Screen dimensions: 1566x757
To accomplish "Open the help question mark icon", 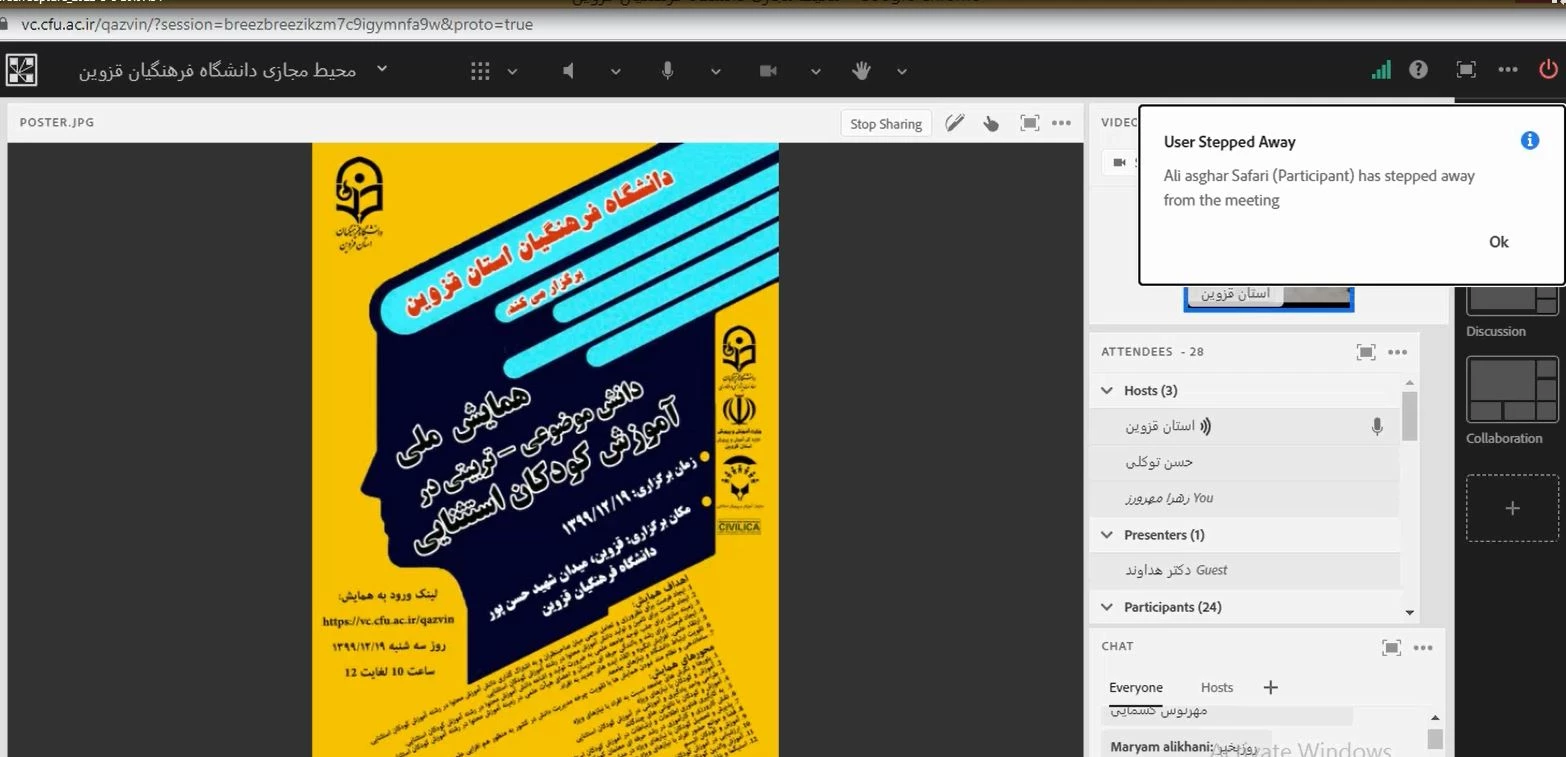I will pyautogui.click(x=1418, y=70).
